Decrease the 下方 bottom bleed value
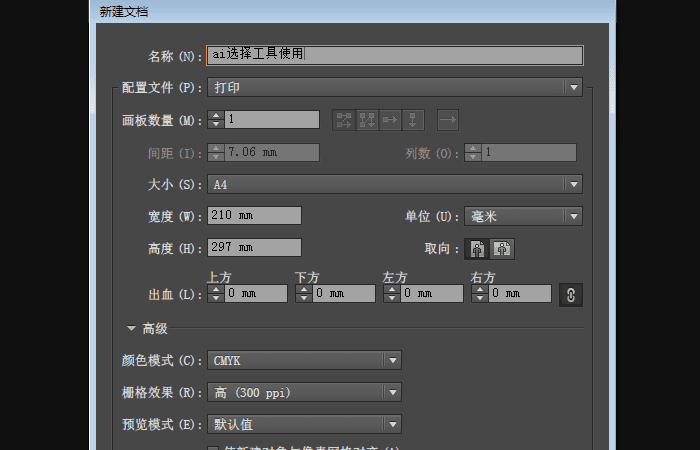Screen dimensions: 700x450 [x=304, y=298]
